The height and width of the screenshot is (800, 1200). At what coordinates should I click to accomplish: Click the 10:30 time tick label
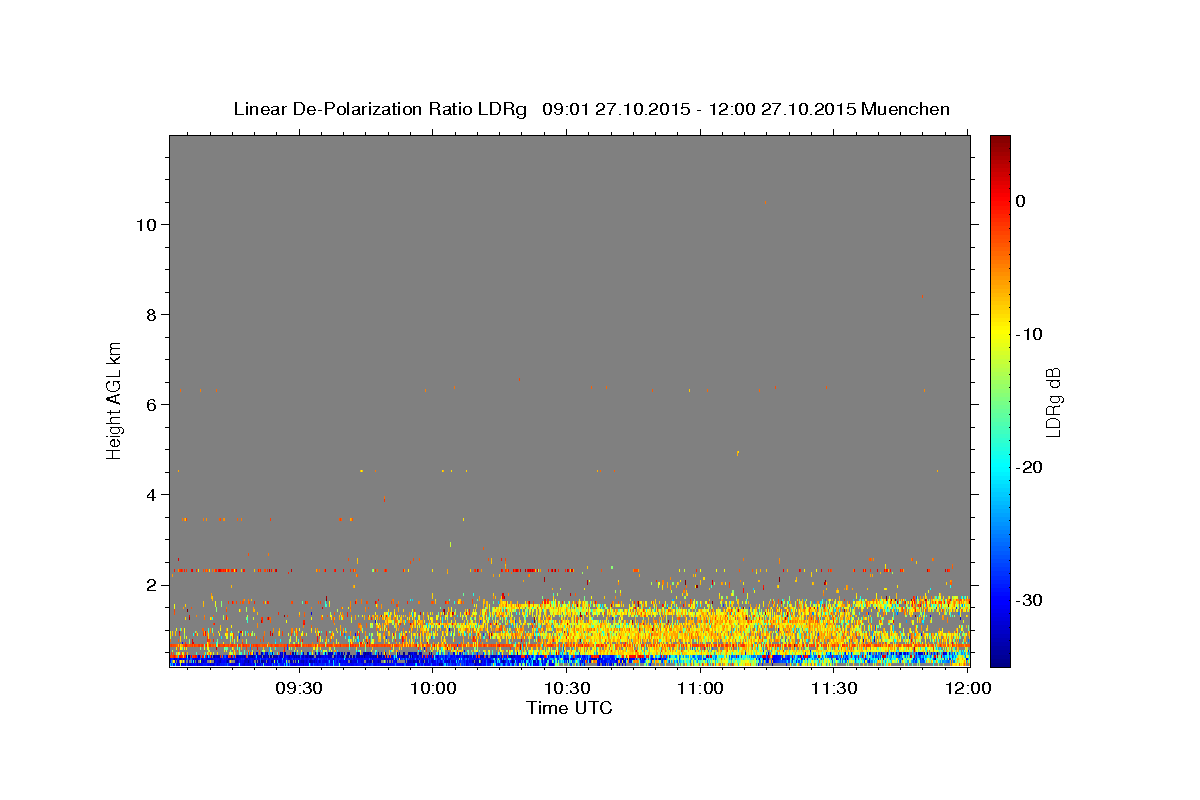point(566,689)
